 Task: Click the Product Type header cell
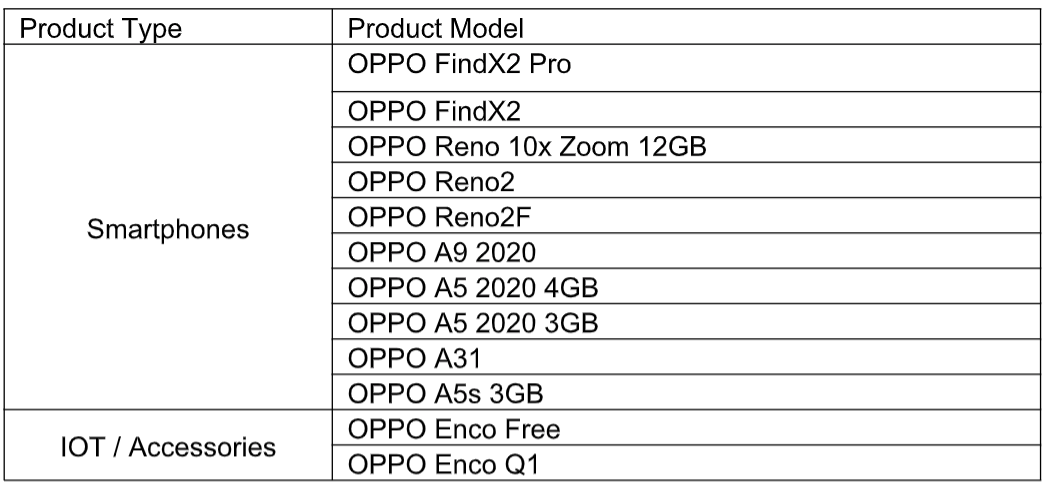click(102, 28)
